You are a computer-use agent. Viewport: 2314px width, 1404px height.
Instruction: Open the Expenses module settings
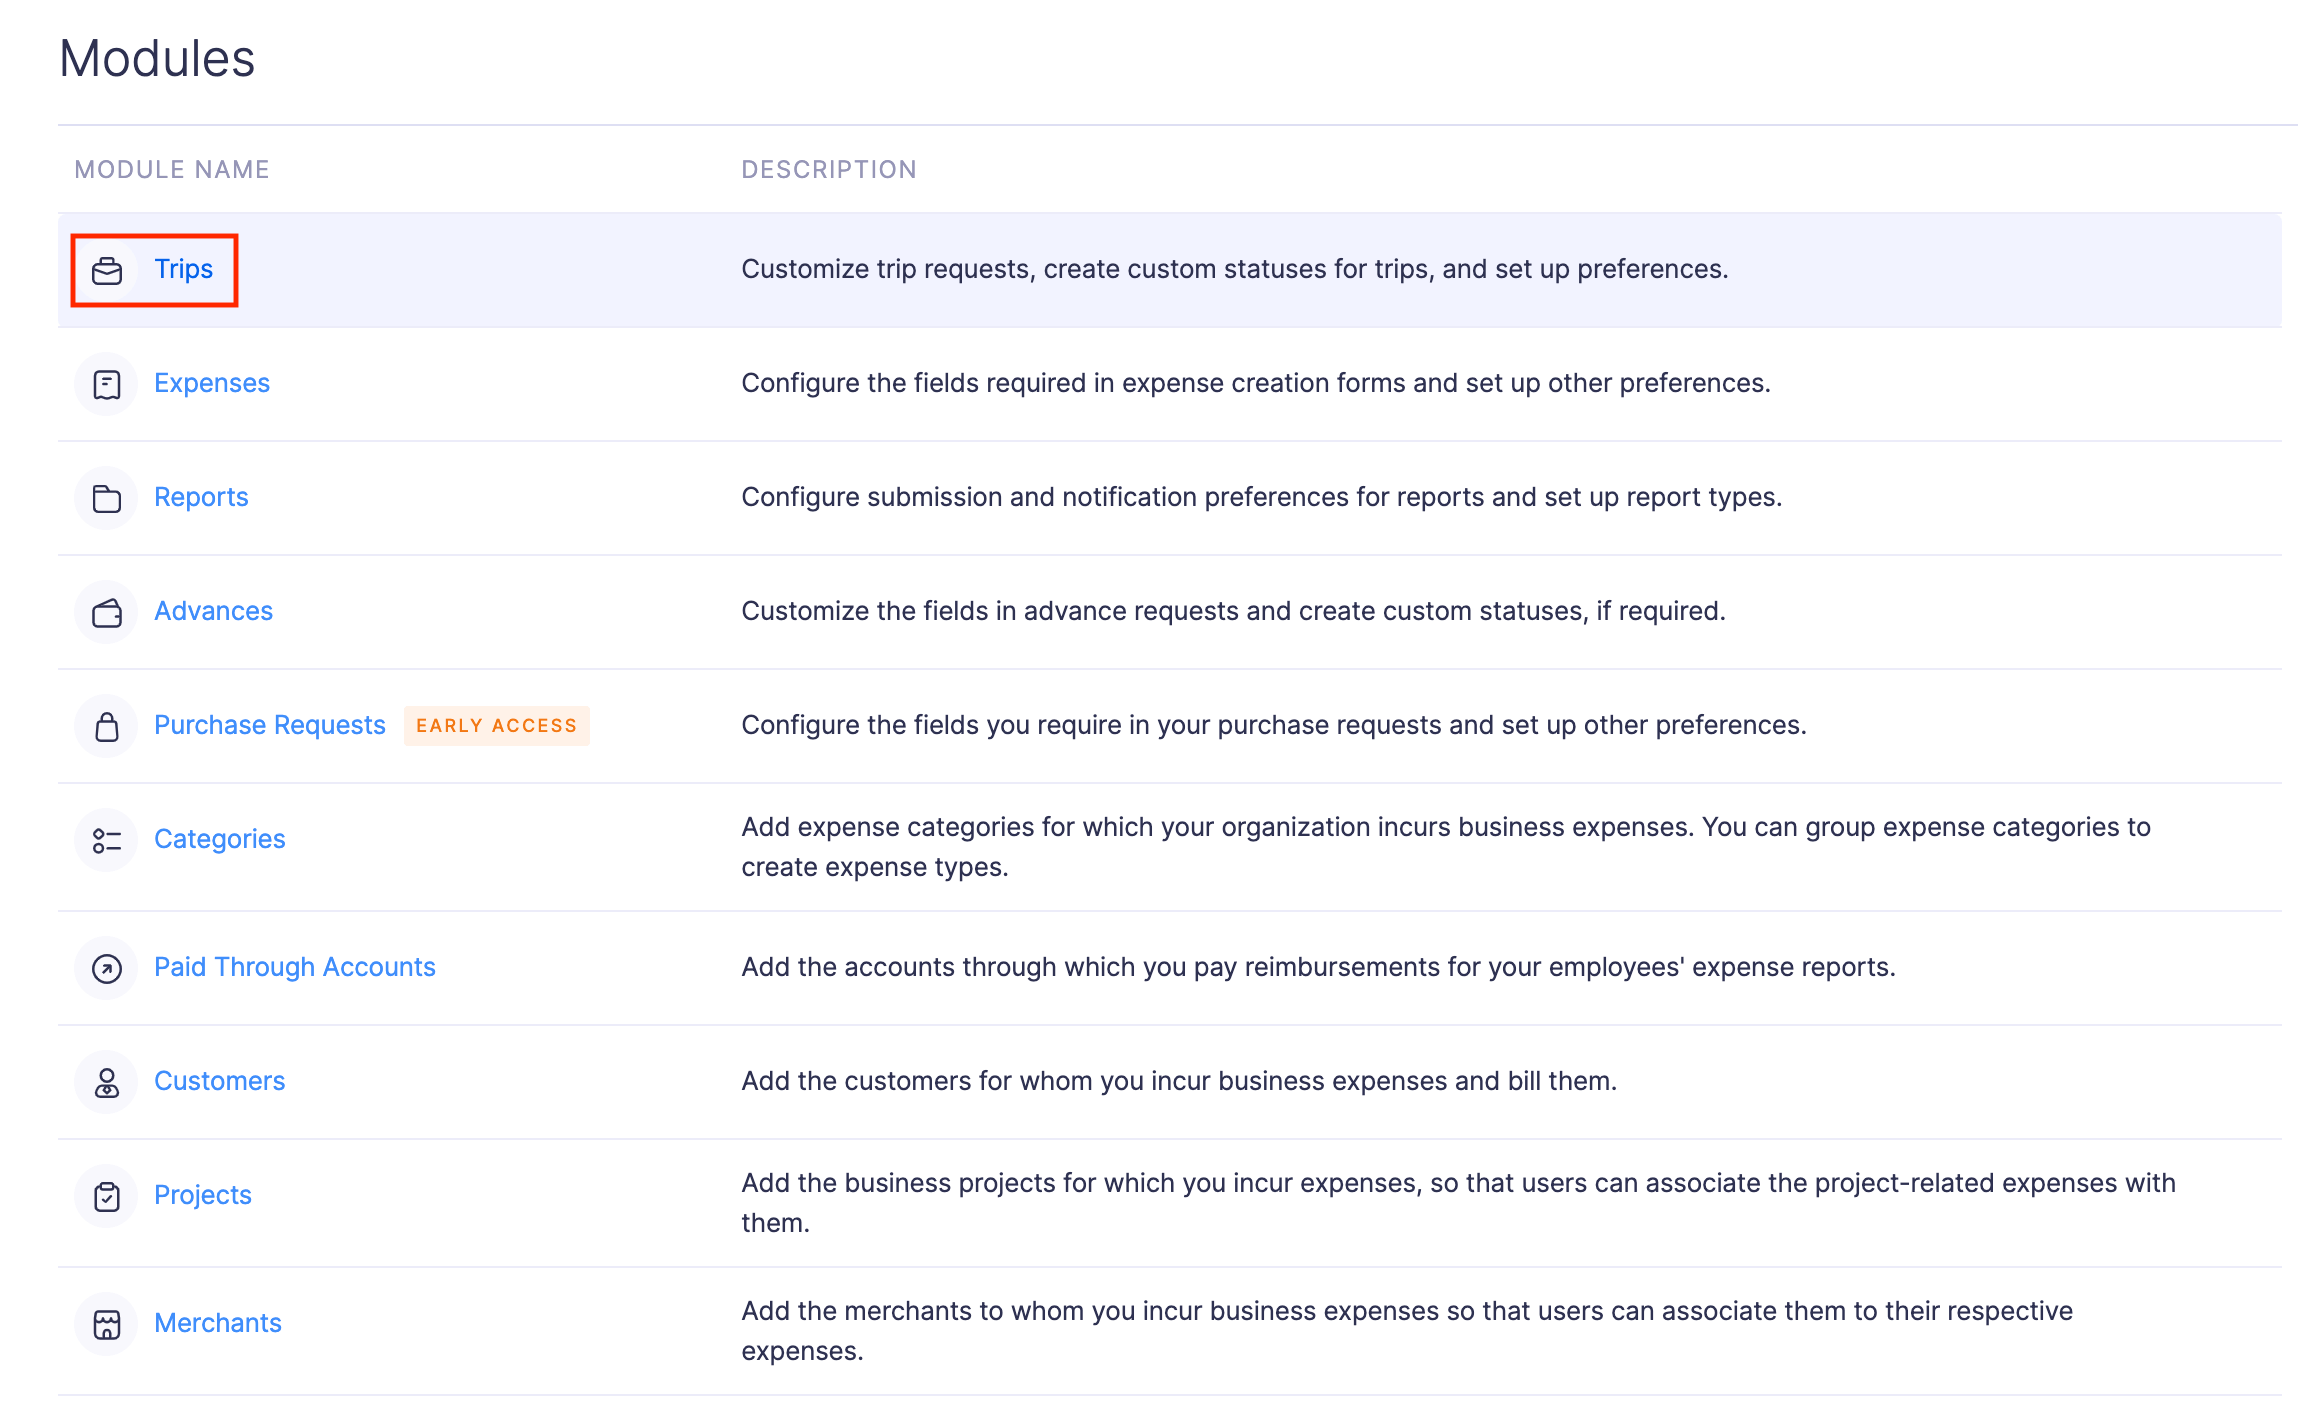point(212,383)
